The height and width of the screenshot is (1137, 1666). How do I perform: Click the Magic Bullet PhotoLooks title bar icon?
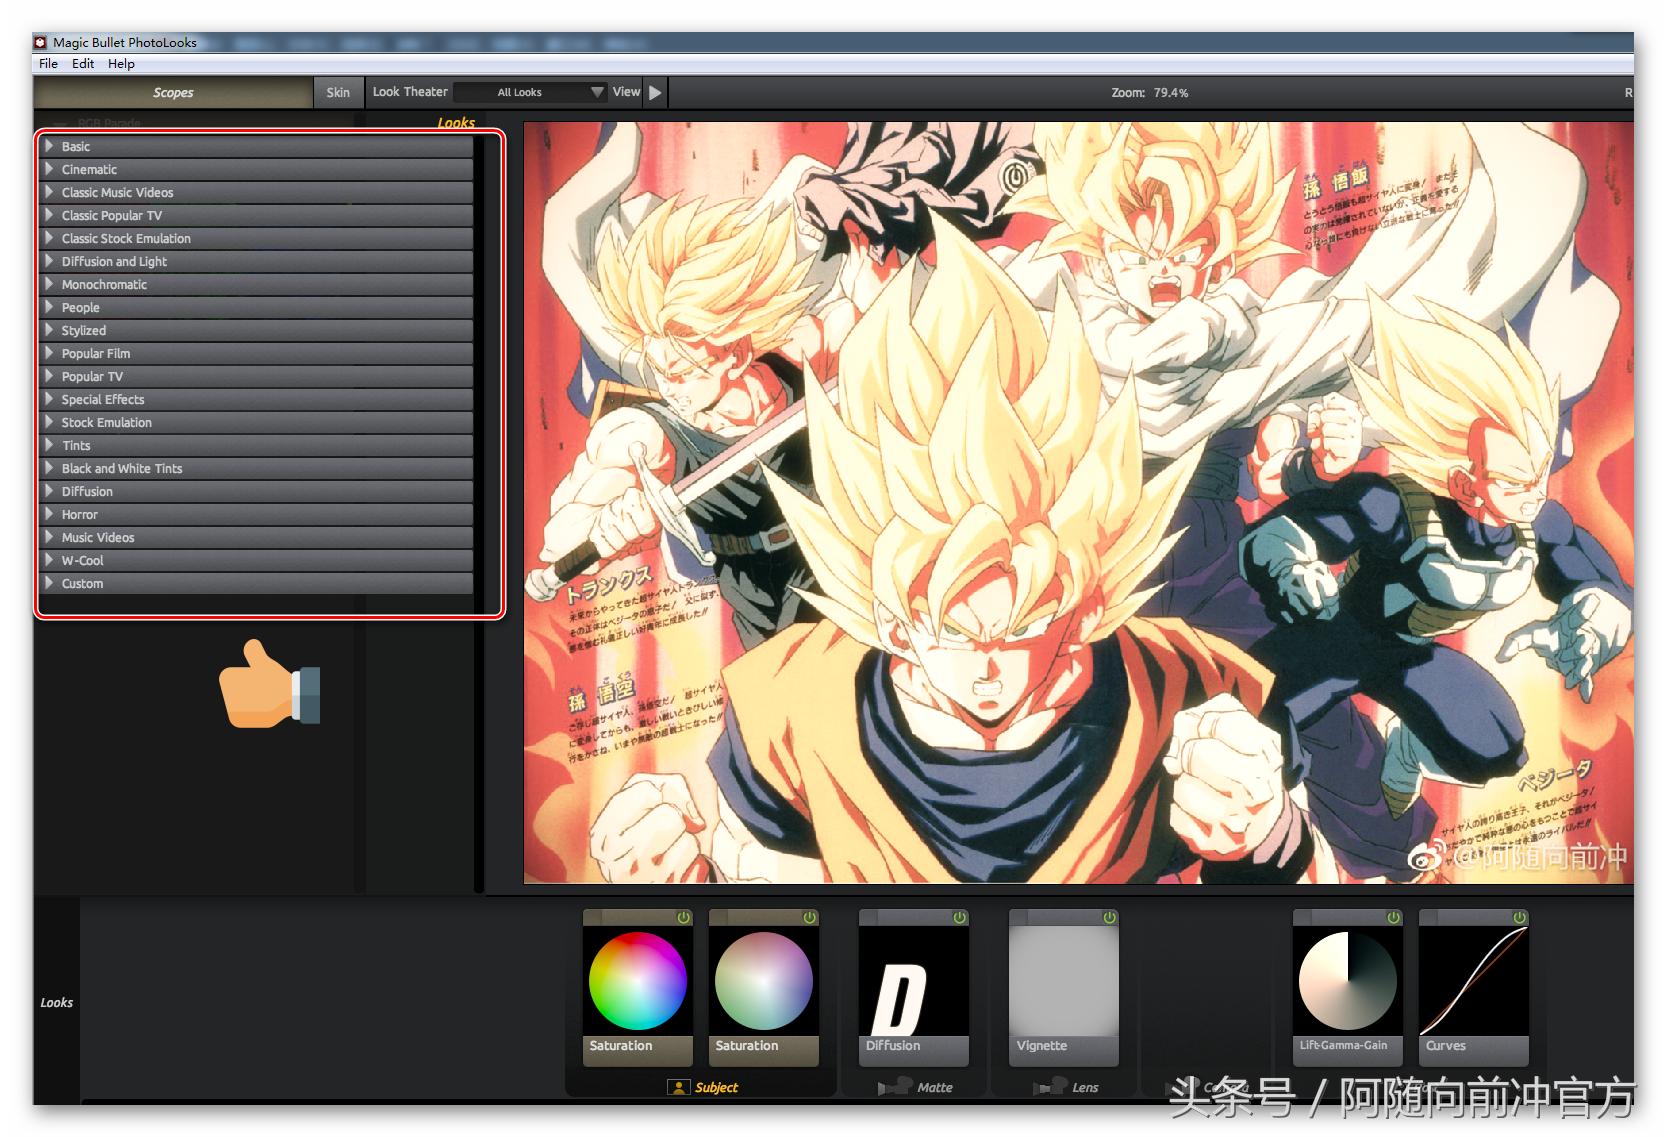[41, 42]
